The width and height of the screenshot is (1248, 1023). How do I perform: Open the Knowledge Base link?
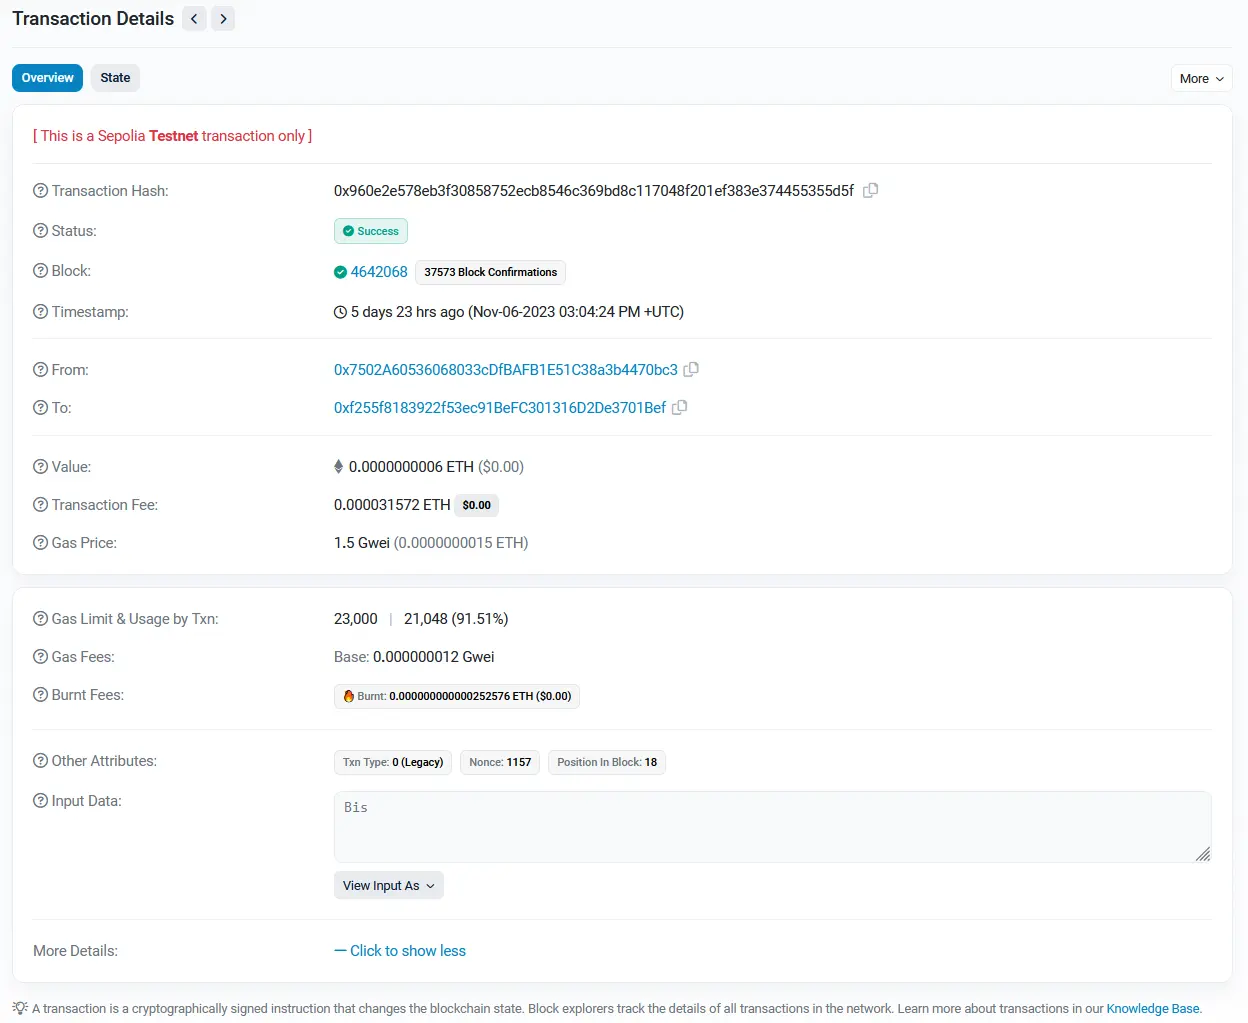1152,1009
